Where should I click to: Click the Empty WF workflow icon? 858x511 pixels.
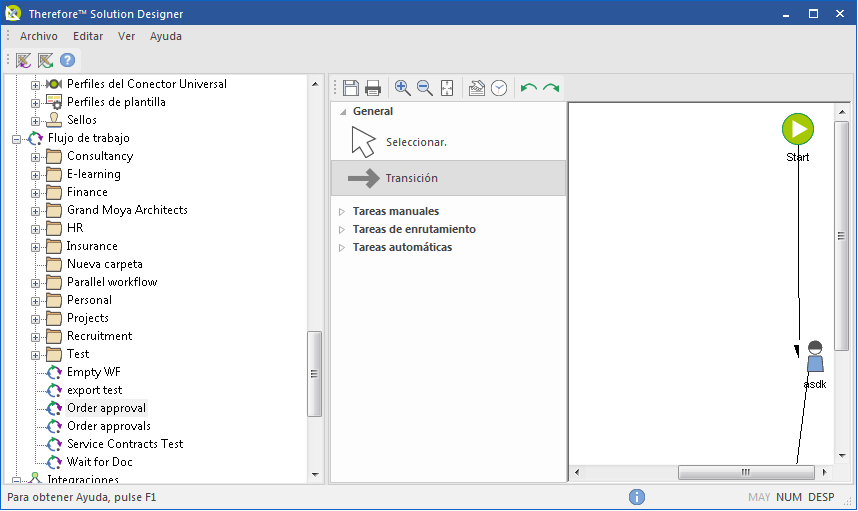click(54, 372)
